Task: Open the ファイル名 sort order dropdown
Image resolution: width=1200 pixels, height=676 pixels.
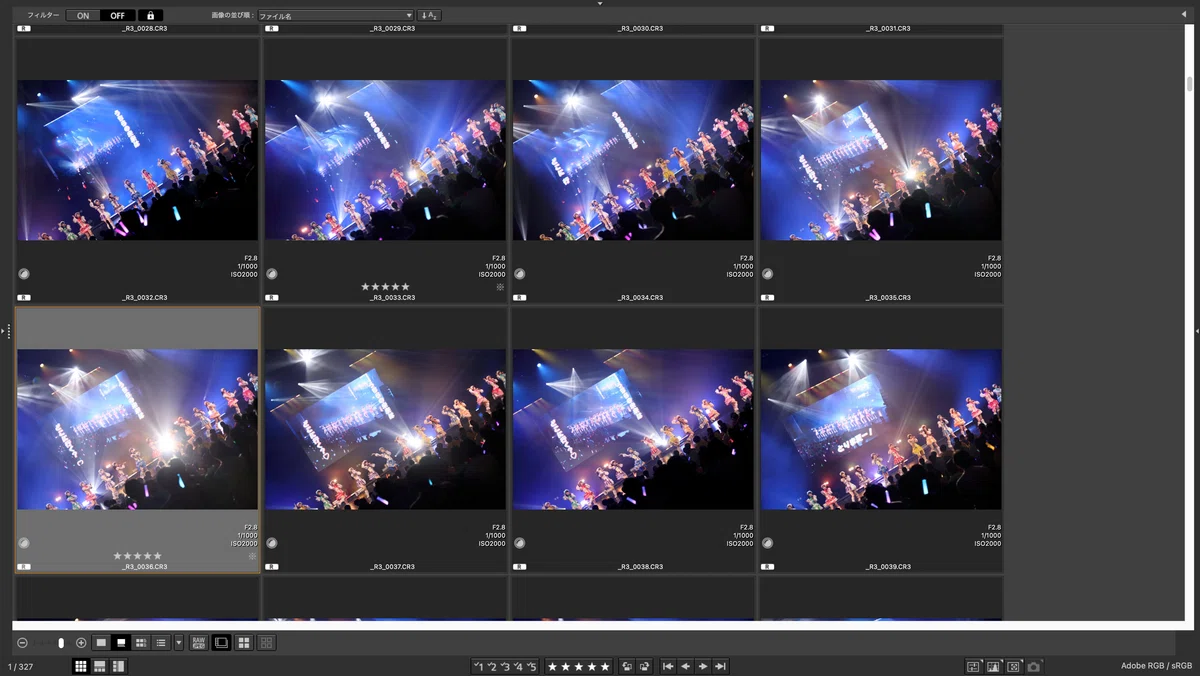Action: (335, 16)
